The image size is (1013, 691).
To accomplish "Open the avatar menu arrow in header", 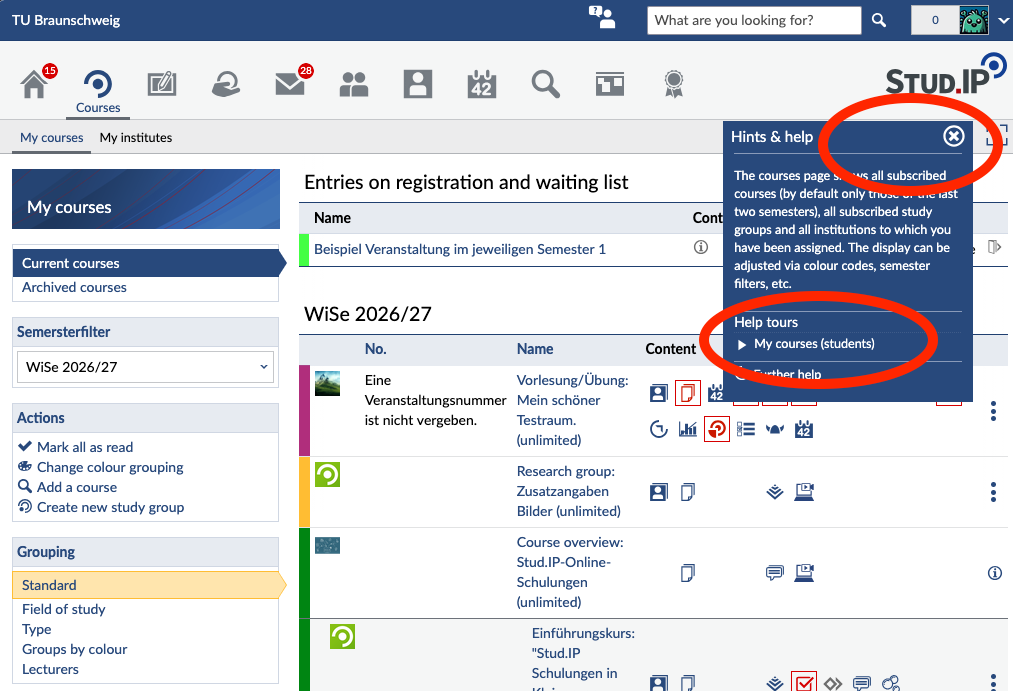I will 1003,21.
